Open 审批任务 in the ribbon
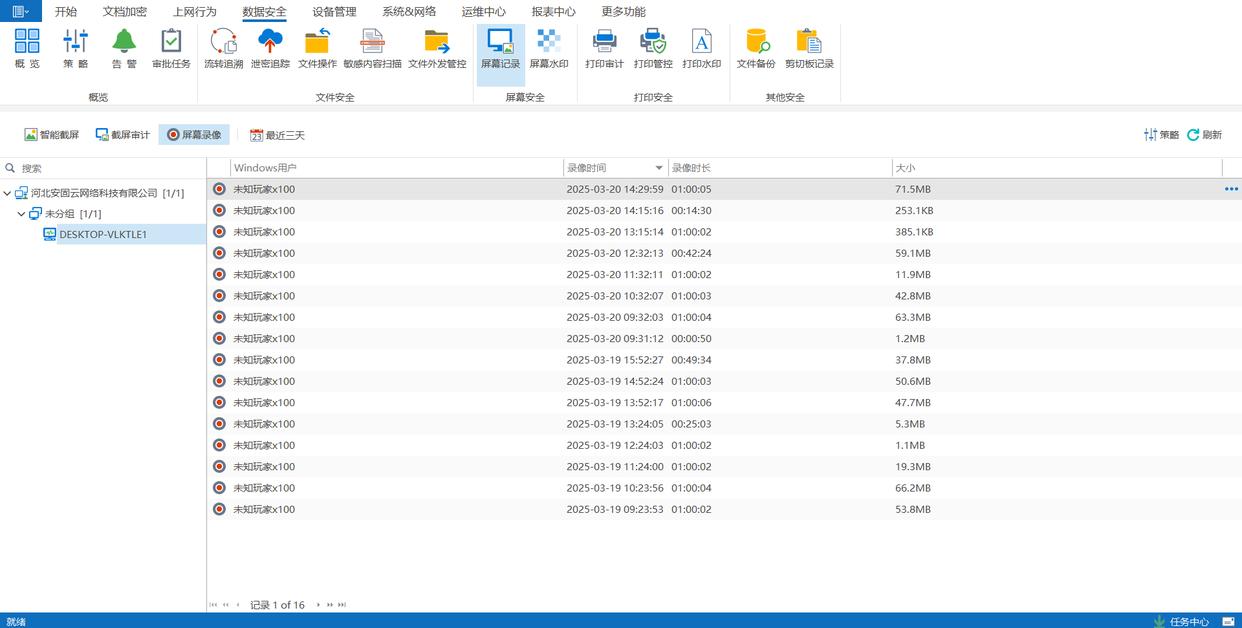Viewport: 1242px width, 628px height. click(171, 48)
